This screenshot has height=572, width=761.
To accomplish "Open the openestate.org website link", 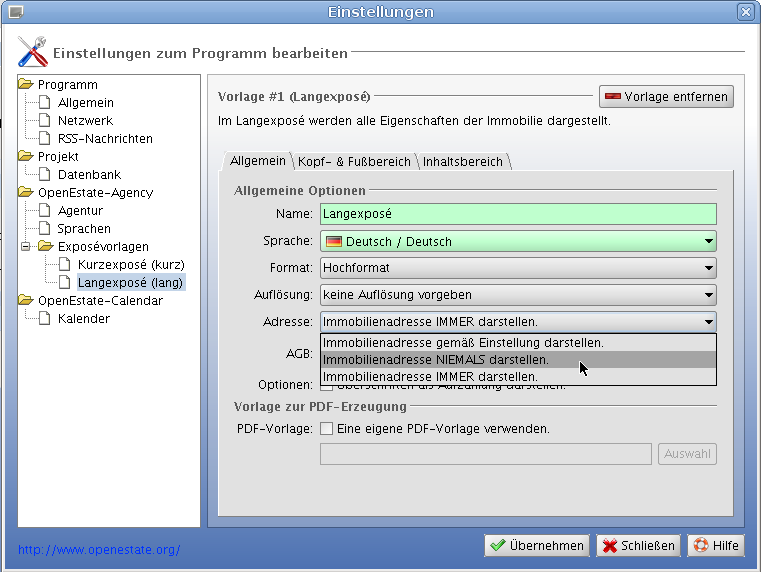I will [x=99, y=549].
